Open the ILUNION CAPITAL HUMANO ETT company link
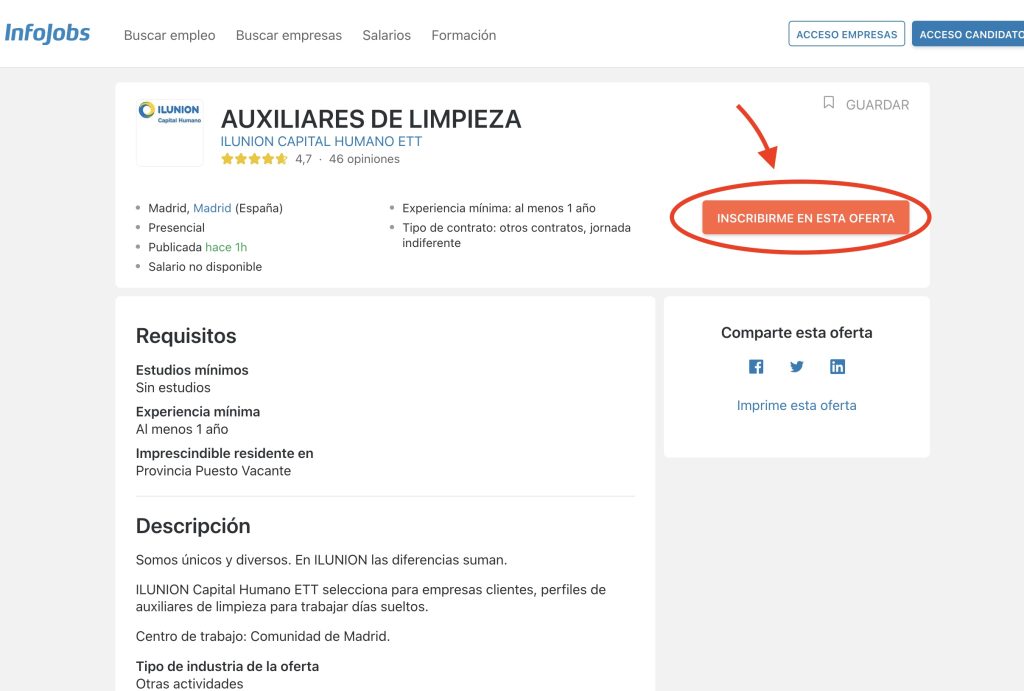Viewport: 1024px width, 691px height. pyautogui.click(x=321, y=141)
